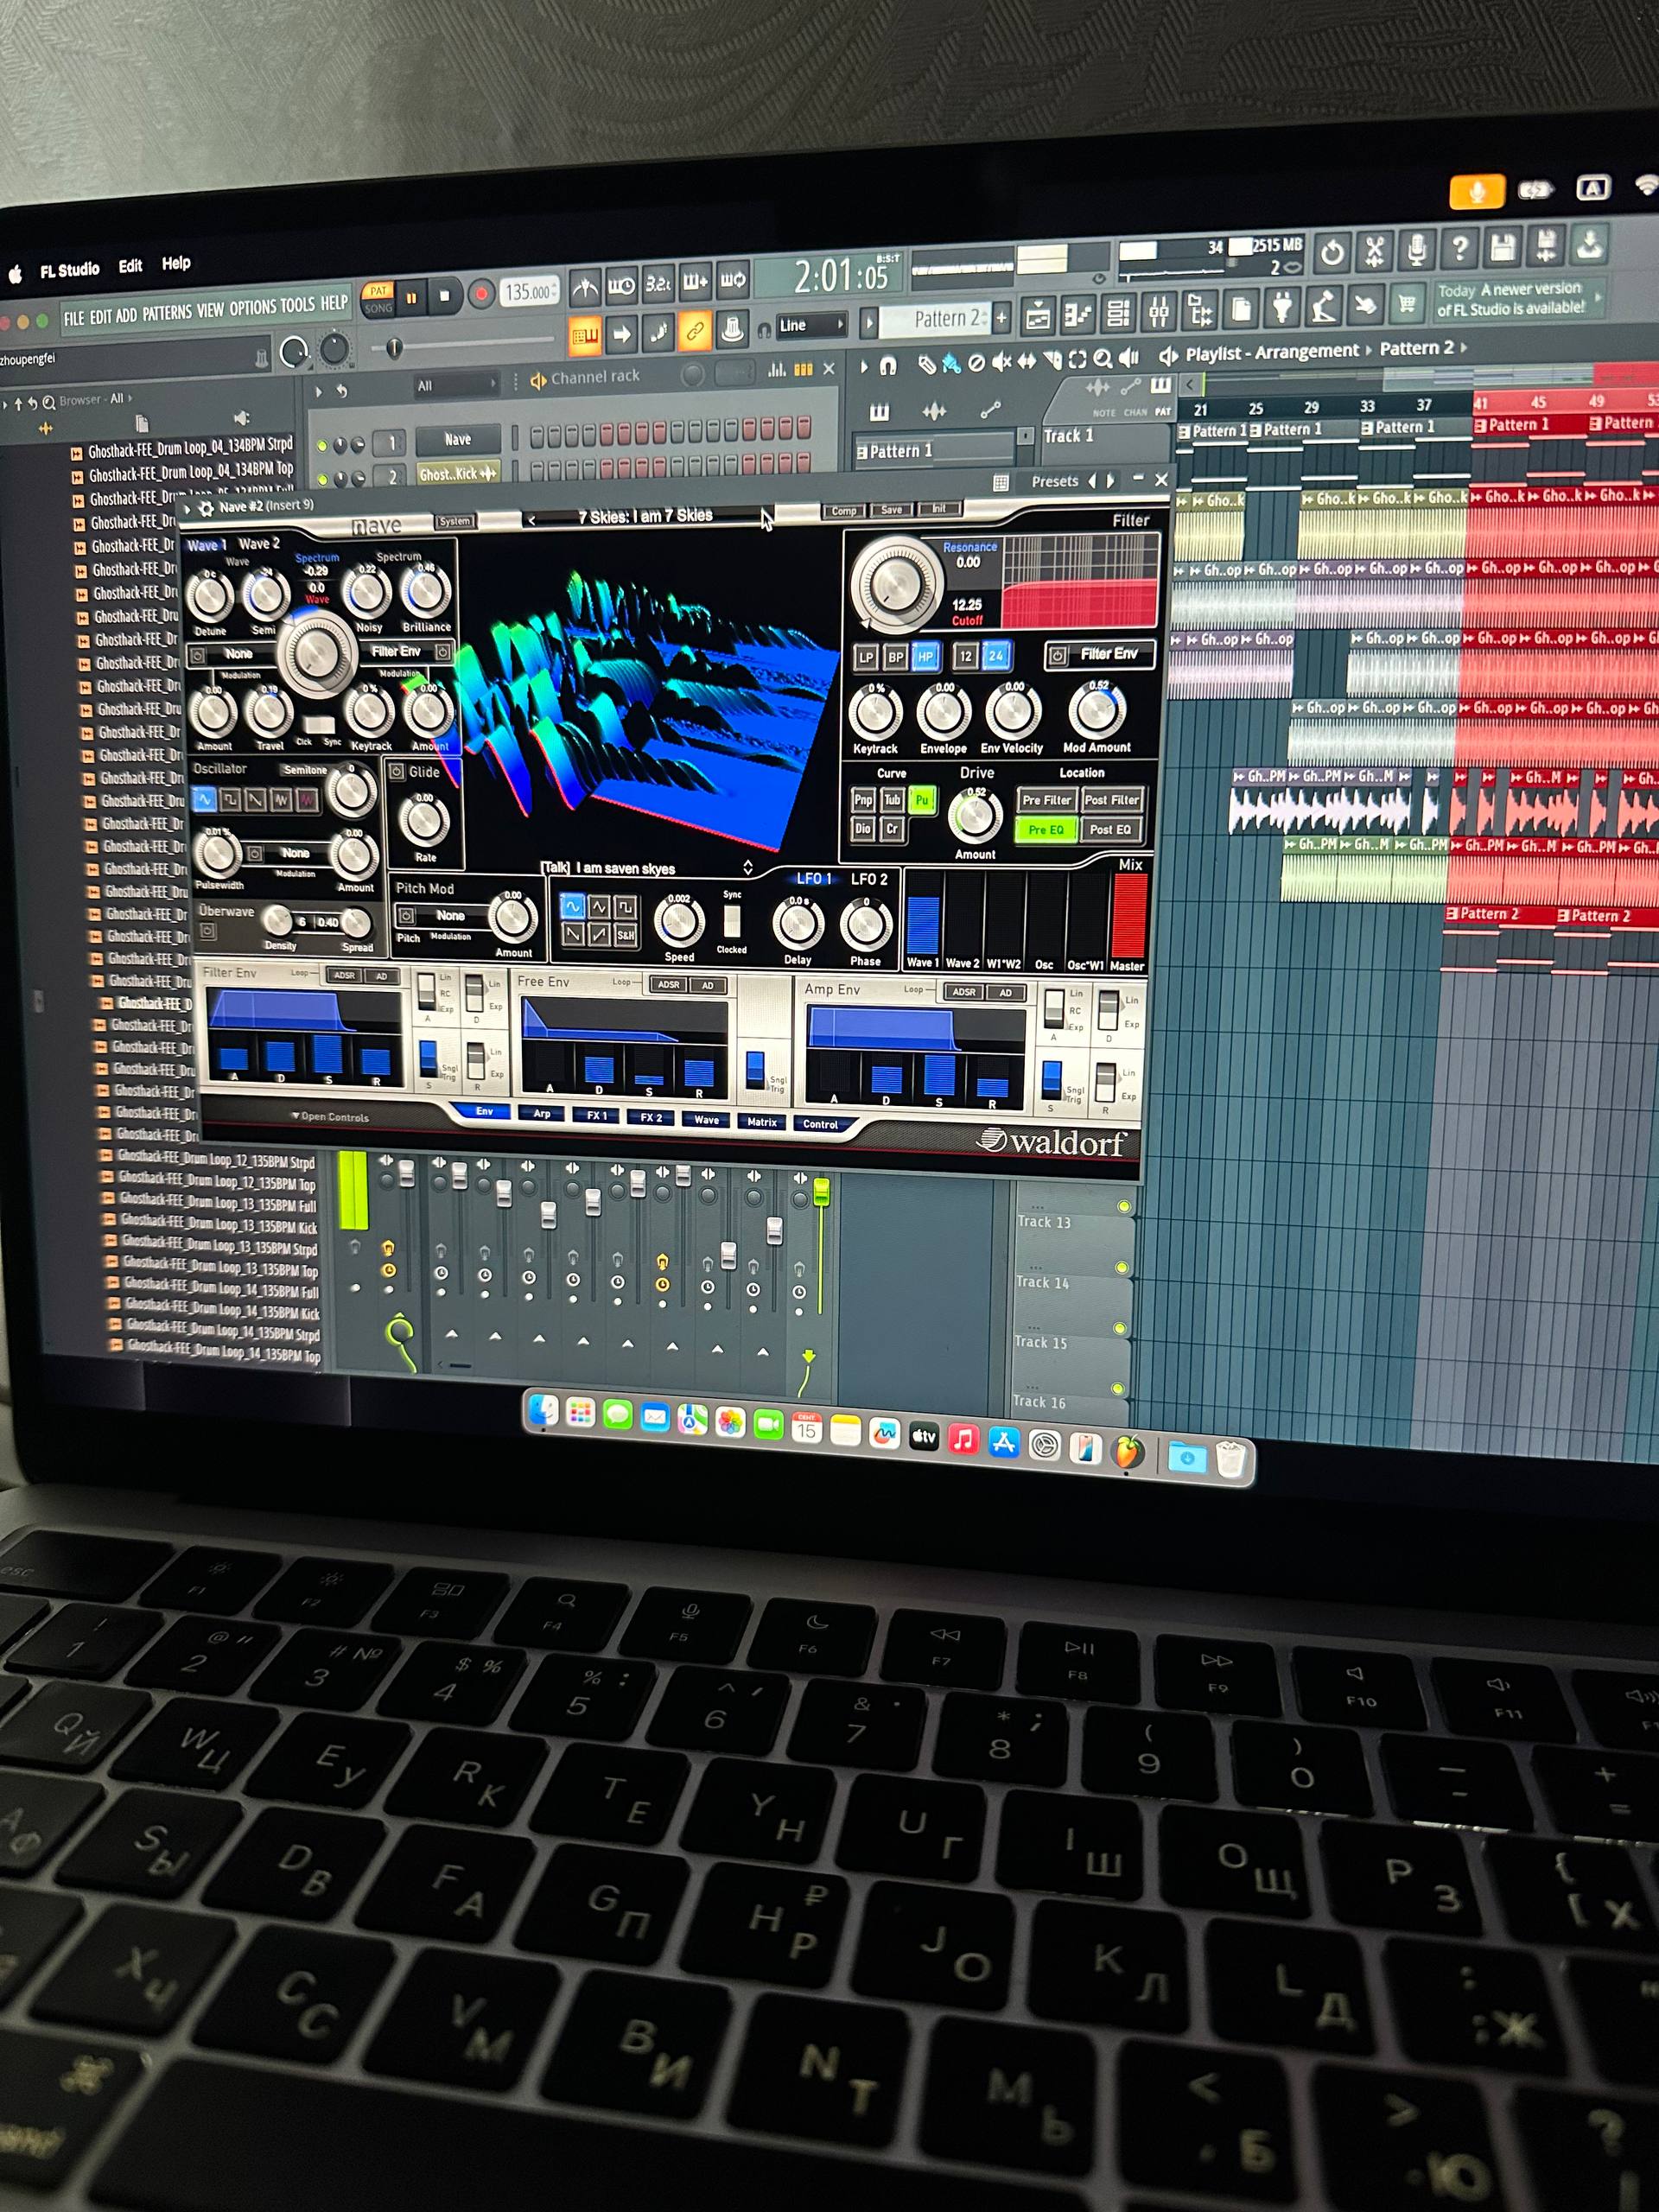The width and height of the screenshot is (1659, 2212).
Task: Click the undo history icon
Action: [x=1331, y=253]
